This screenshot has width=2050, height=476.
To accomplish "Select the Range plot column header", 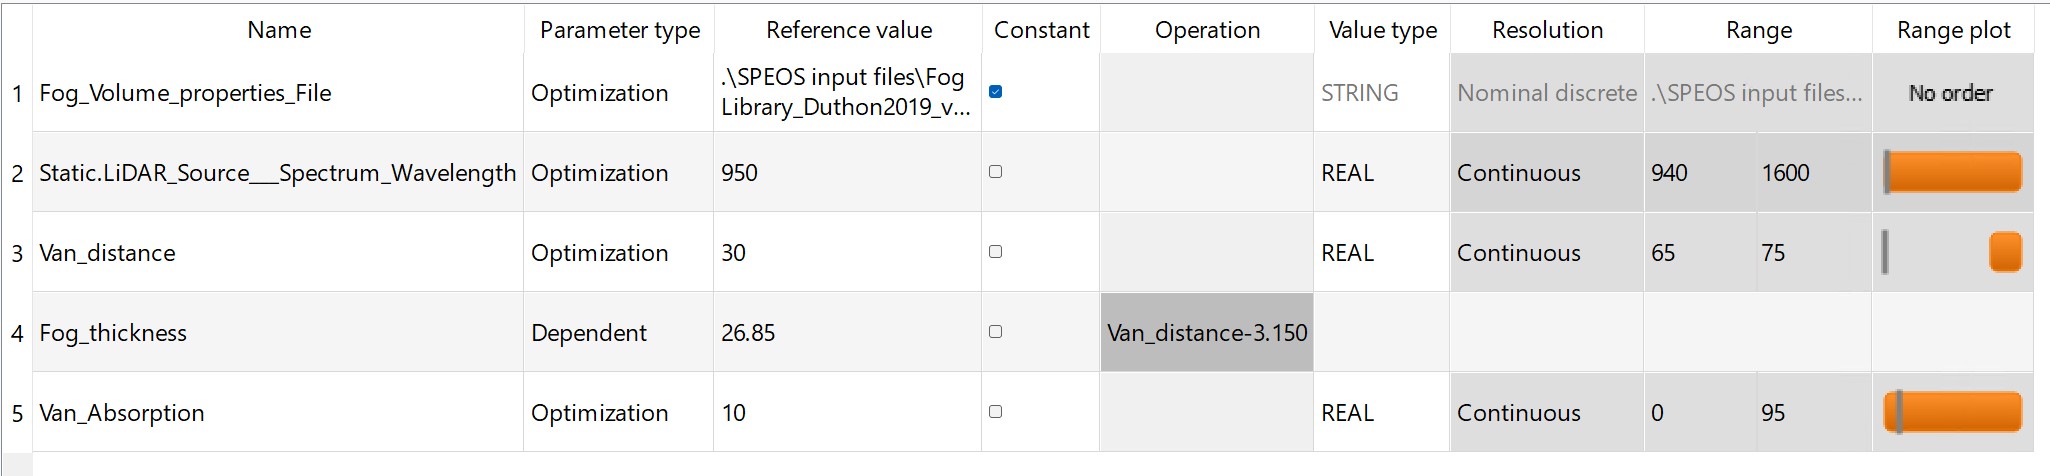I will (x=1953, y=30).
